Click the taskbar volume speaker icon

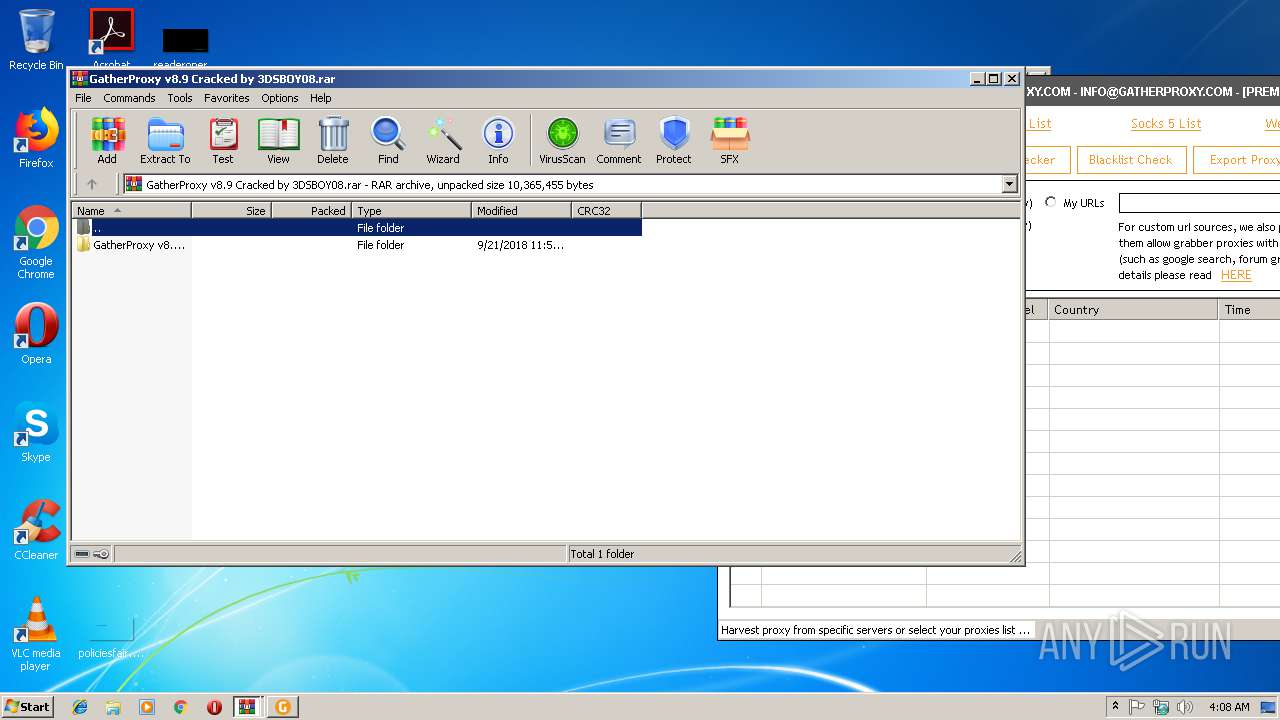click(x=1185, y=707)
